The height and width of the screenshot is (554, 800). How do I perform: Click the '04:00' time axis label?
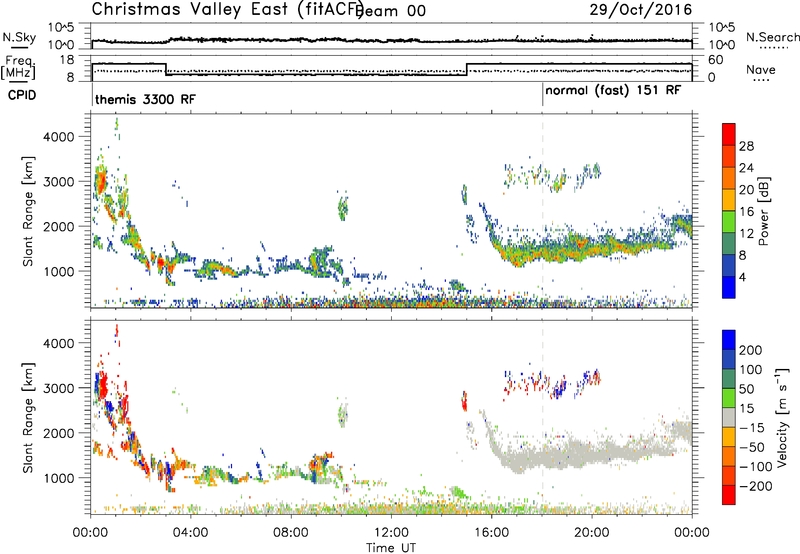coord(191,533)
